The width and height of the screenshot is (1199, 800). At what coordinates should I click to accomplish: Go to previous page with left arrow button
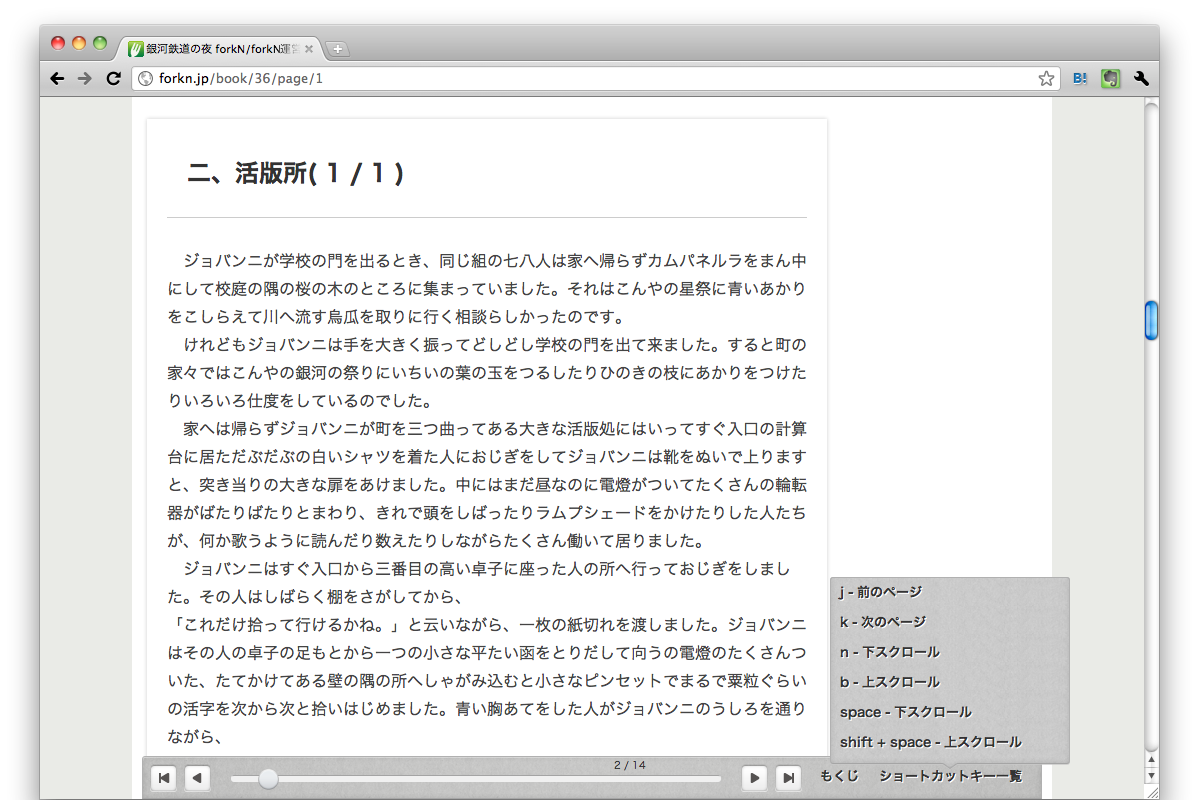(197, 778)
